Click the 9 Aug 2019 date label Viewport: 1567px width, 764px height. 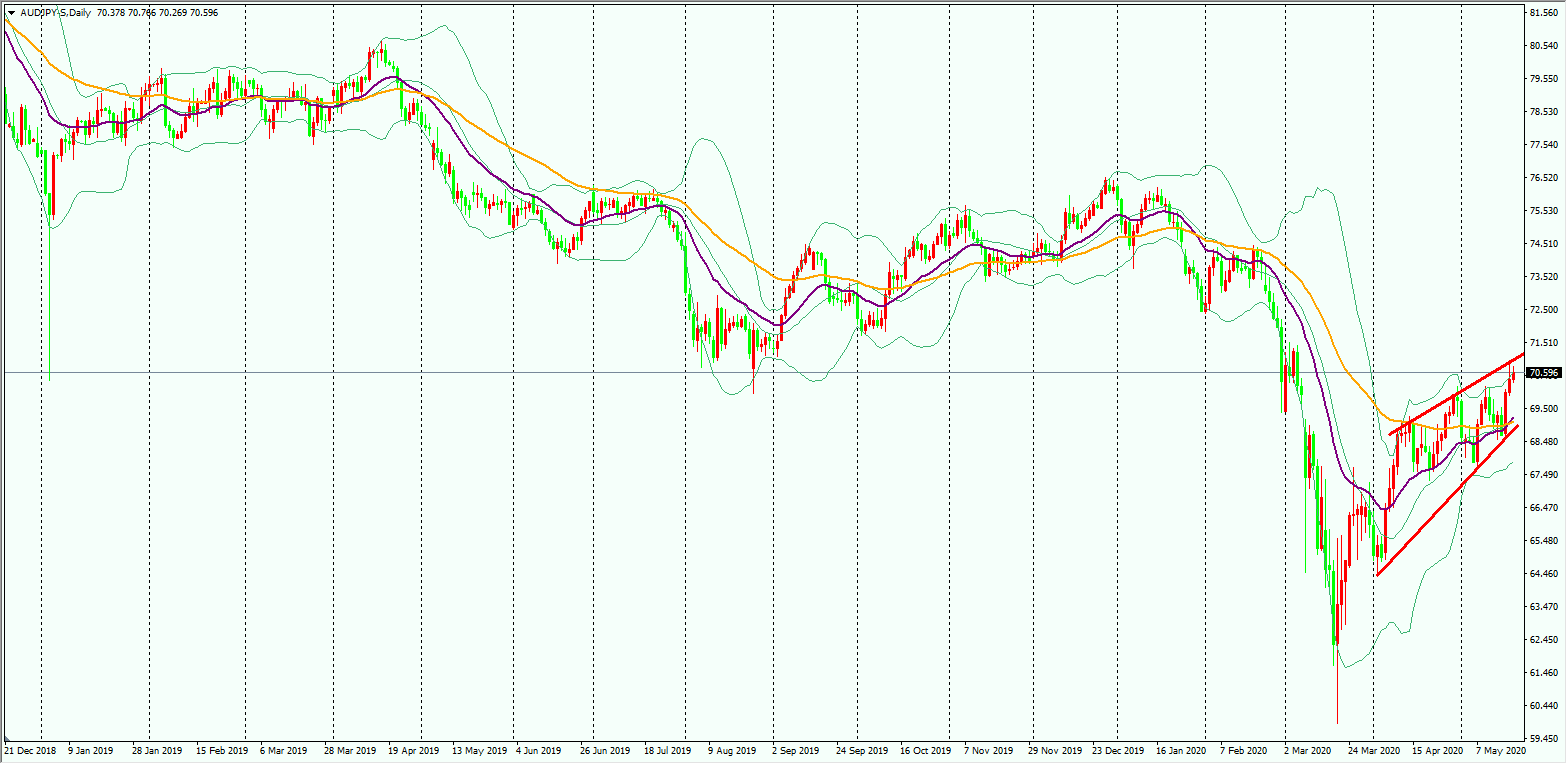(732, 749)
